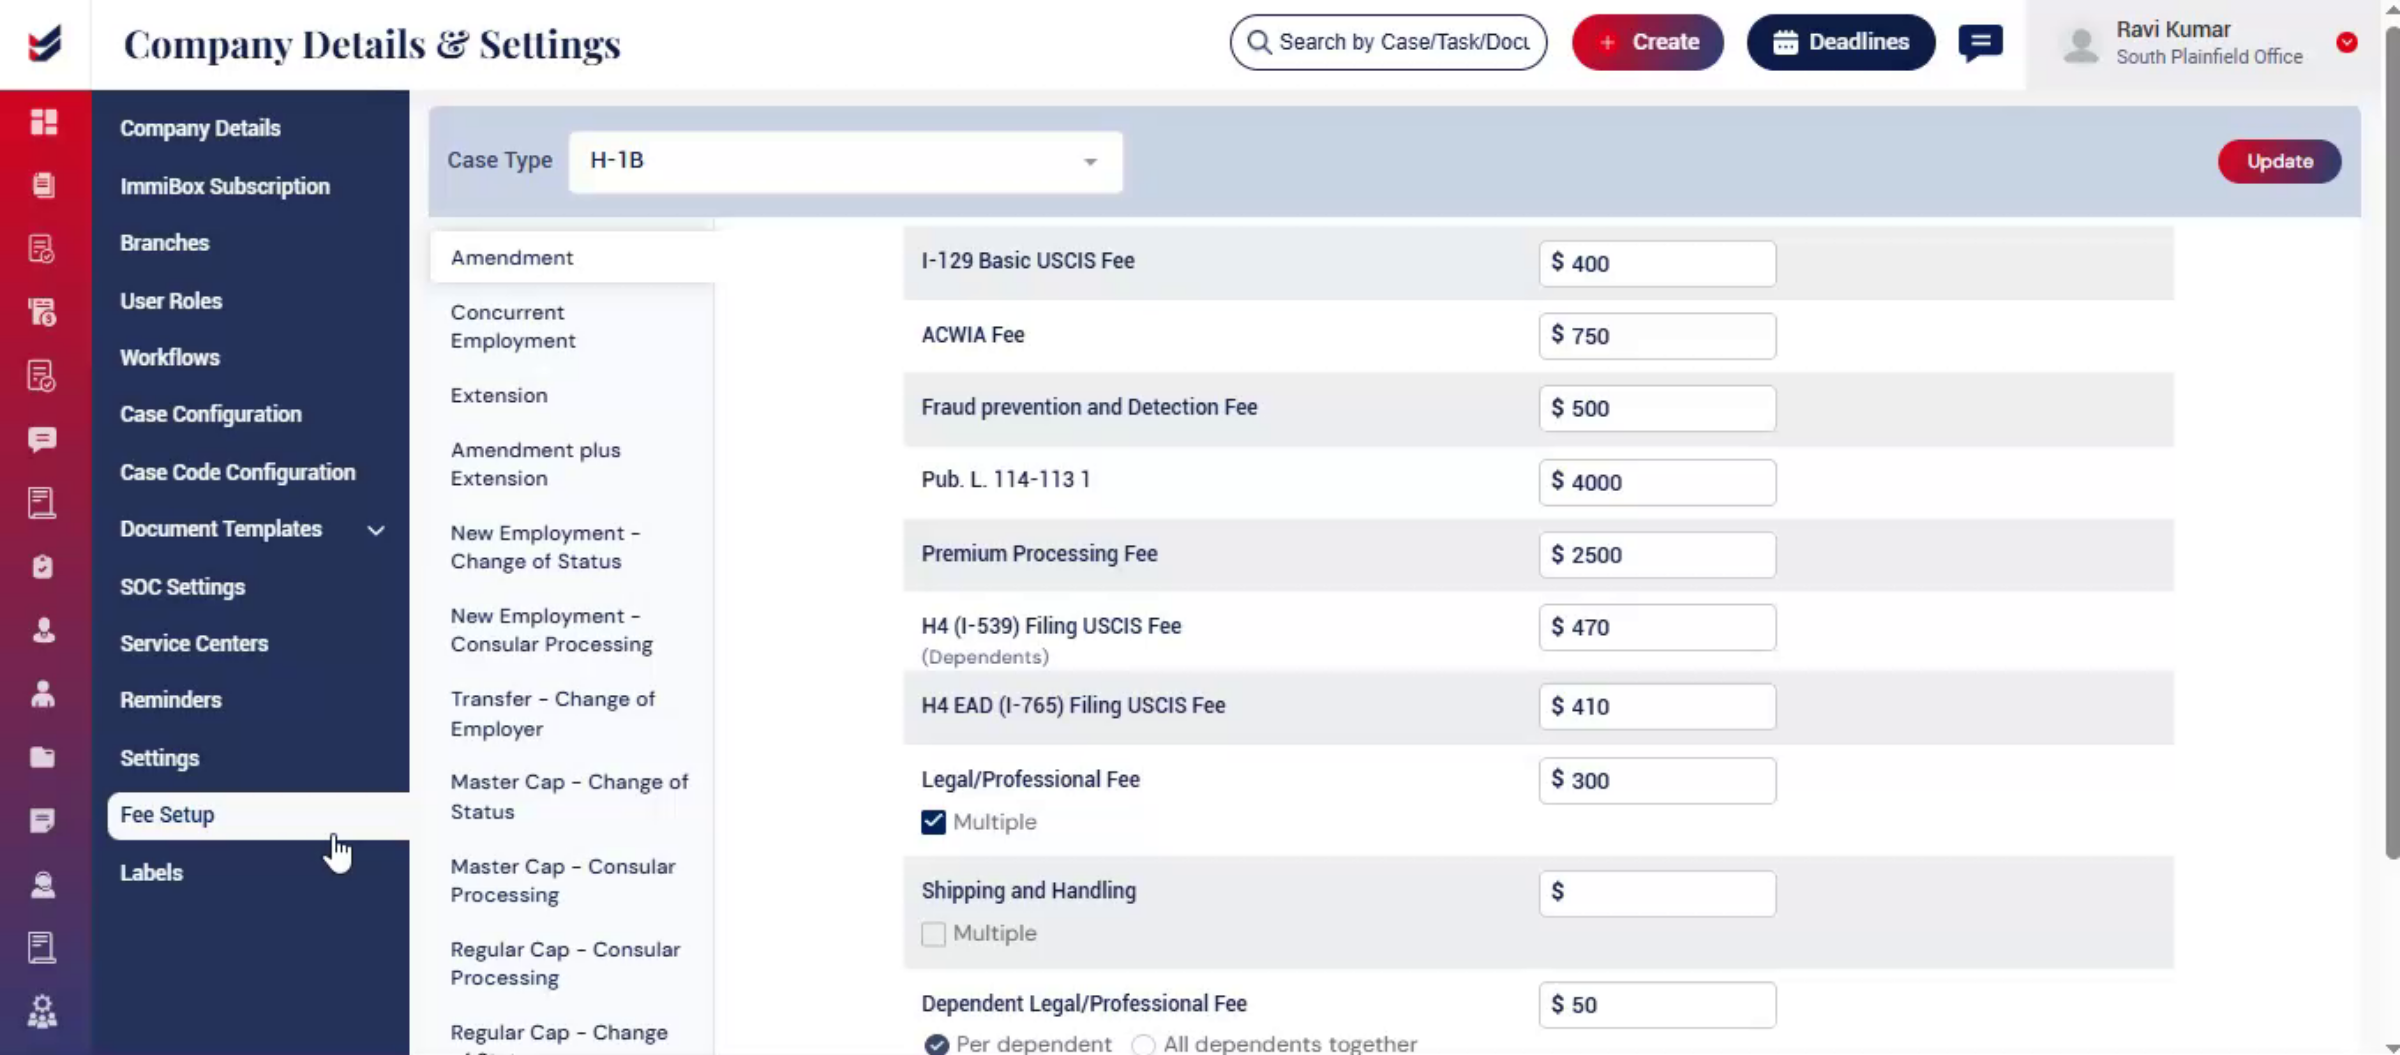2400x1055 pixels.
Task: Open Branches settings
Action: (x=164, y=243)
